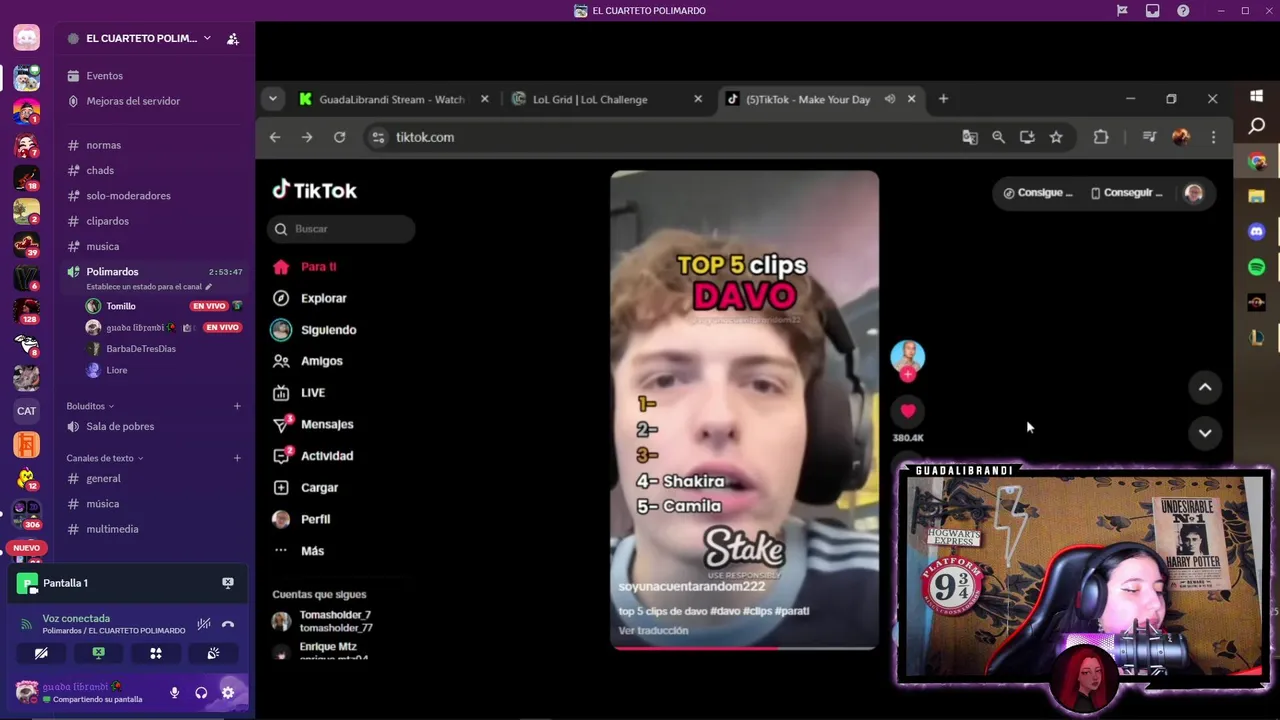The height and width of the screenshot is (720, 1280).
Task: Click the Chrome zoom magnifier icon
Action: (x=998, y=137)
